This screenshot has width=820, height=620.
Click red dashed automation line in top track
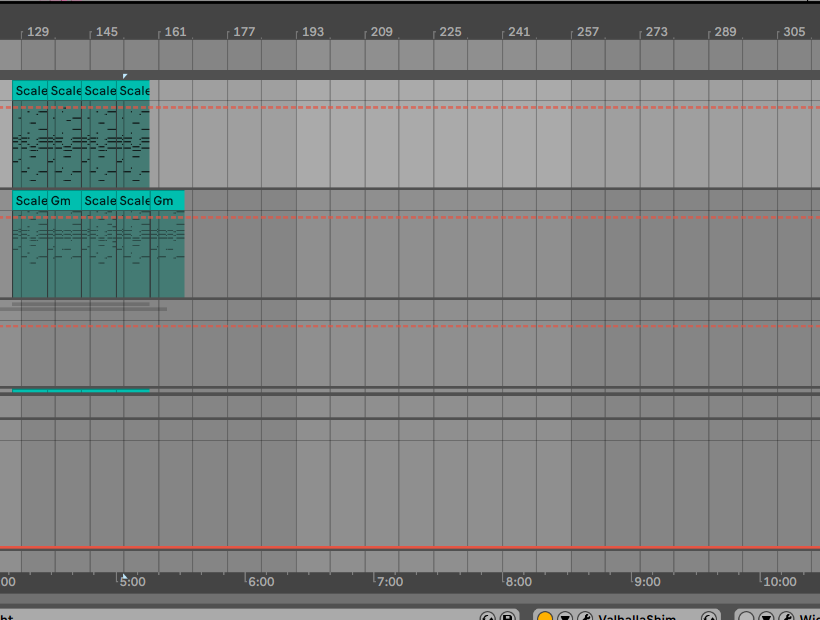tap(410, 107)
